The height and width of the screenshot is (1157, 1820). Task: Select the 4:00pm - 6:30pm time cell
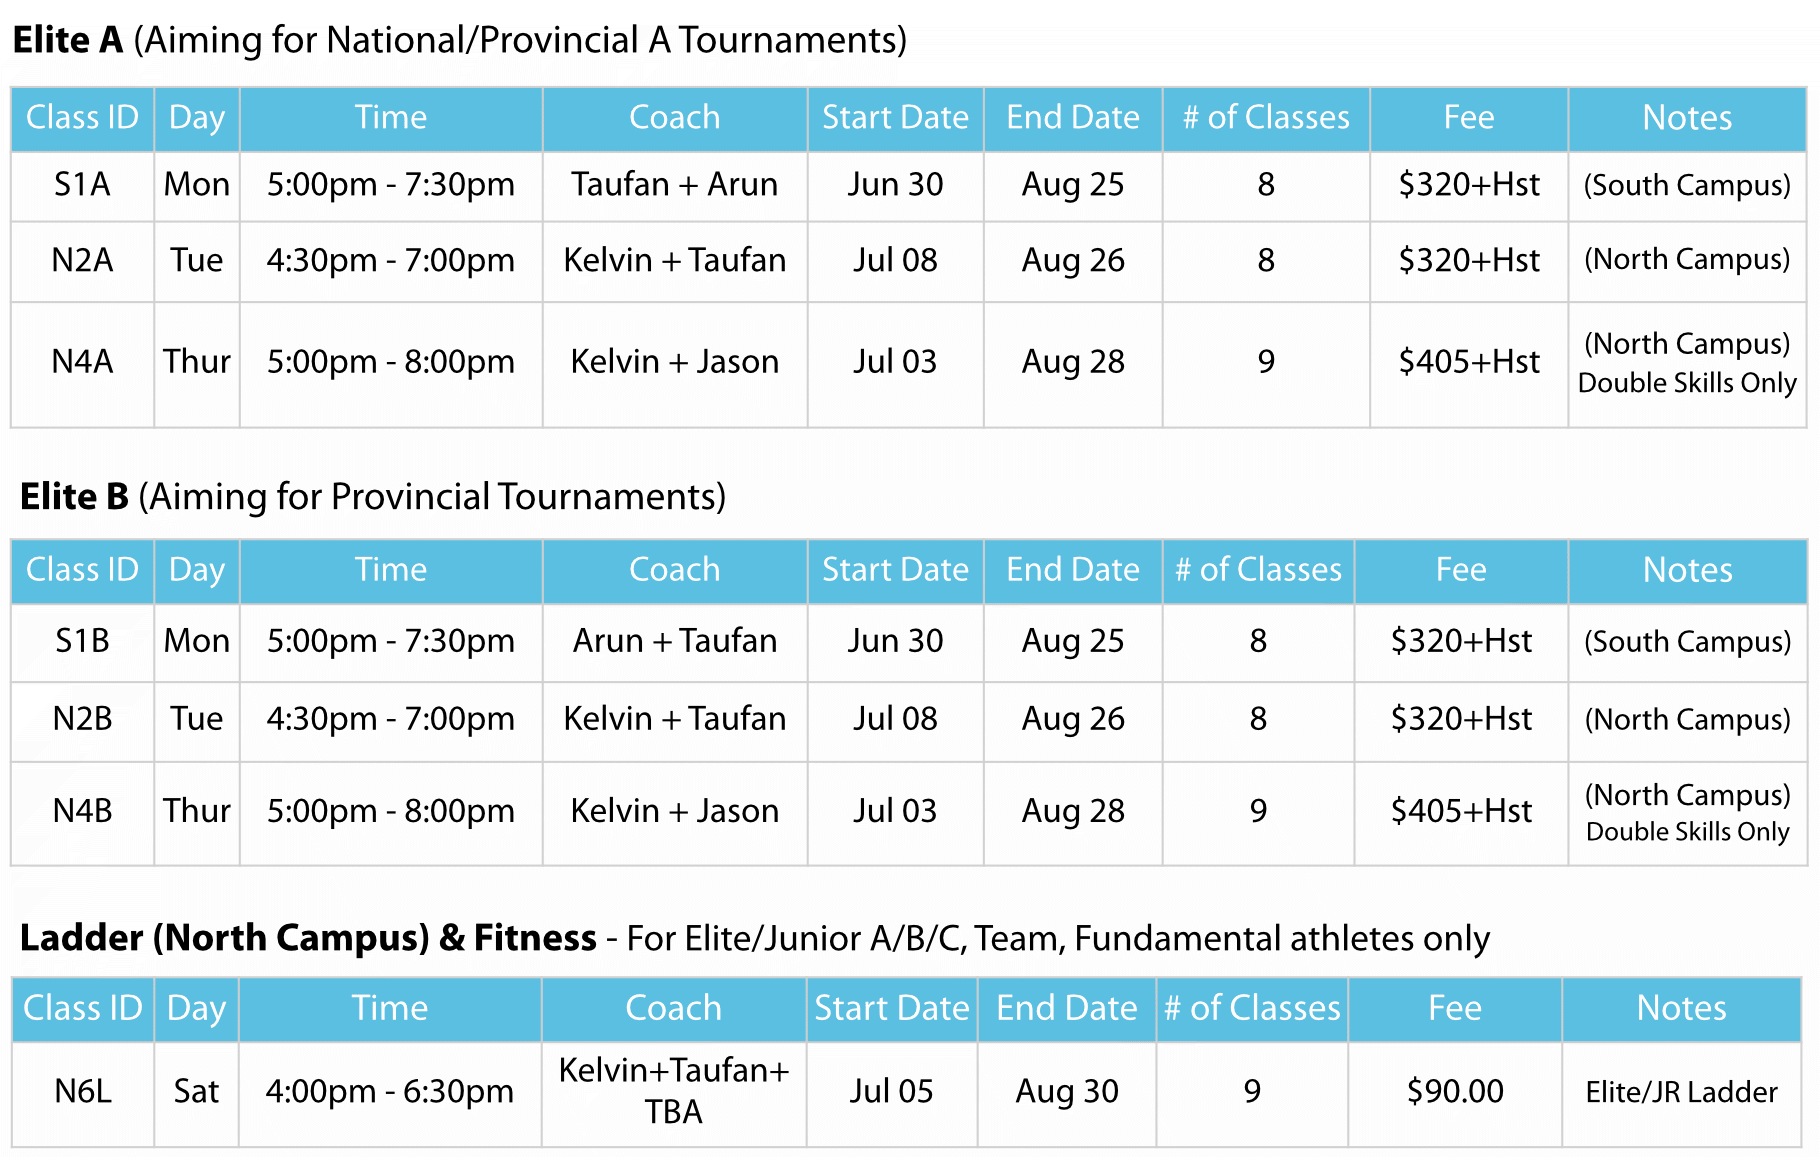390,1092
